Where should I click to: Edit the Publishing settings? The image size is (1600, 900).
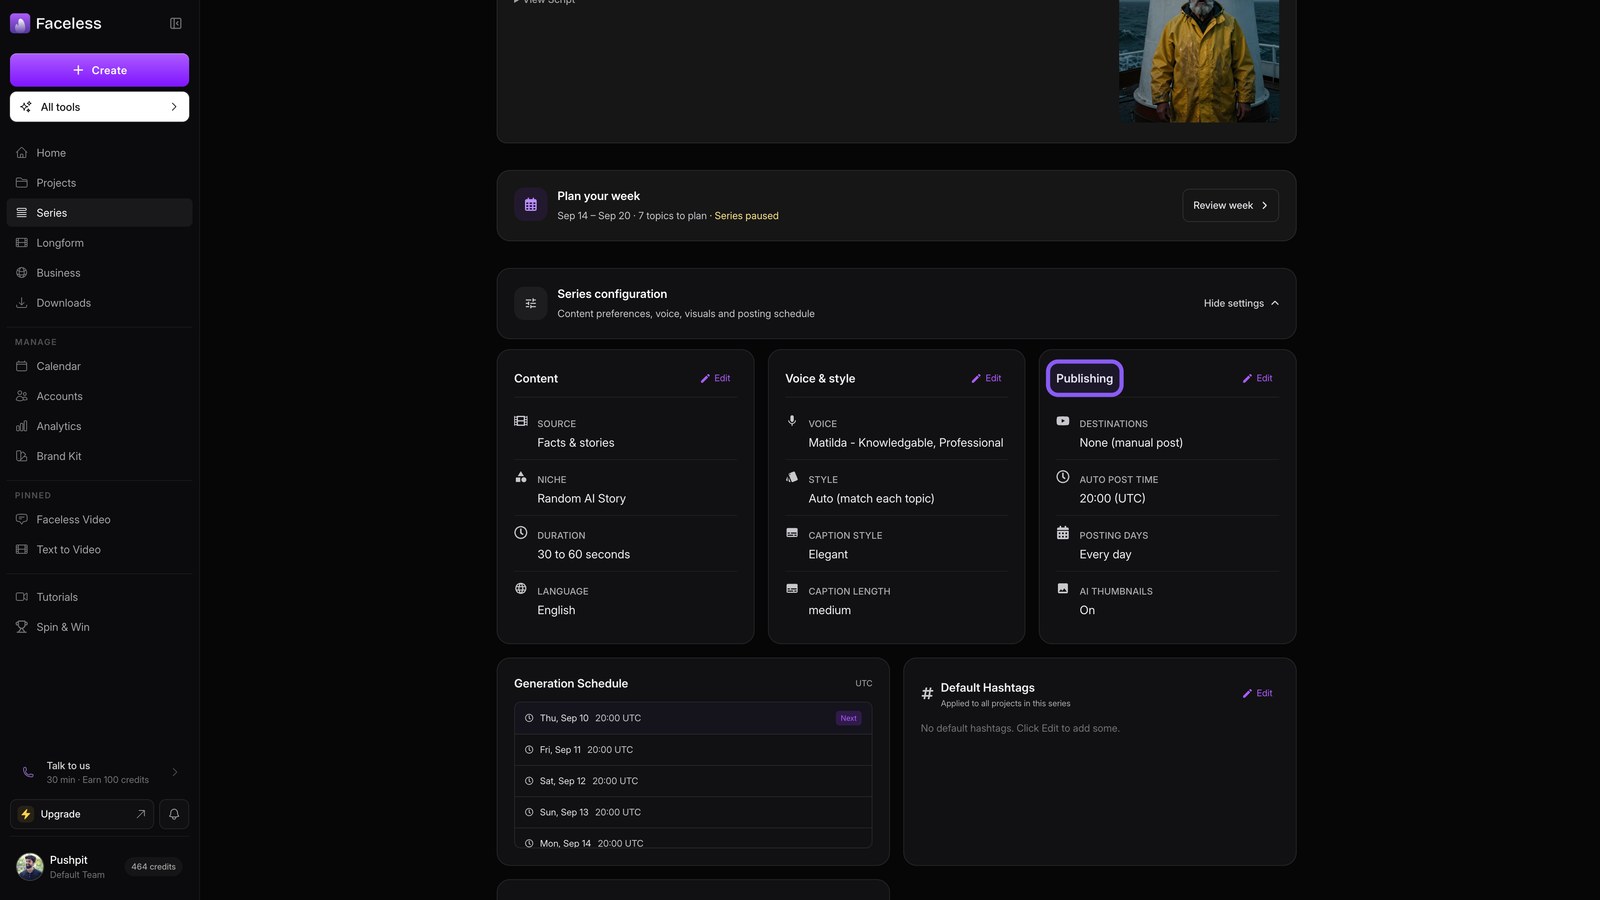(1257, 378)
